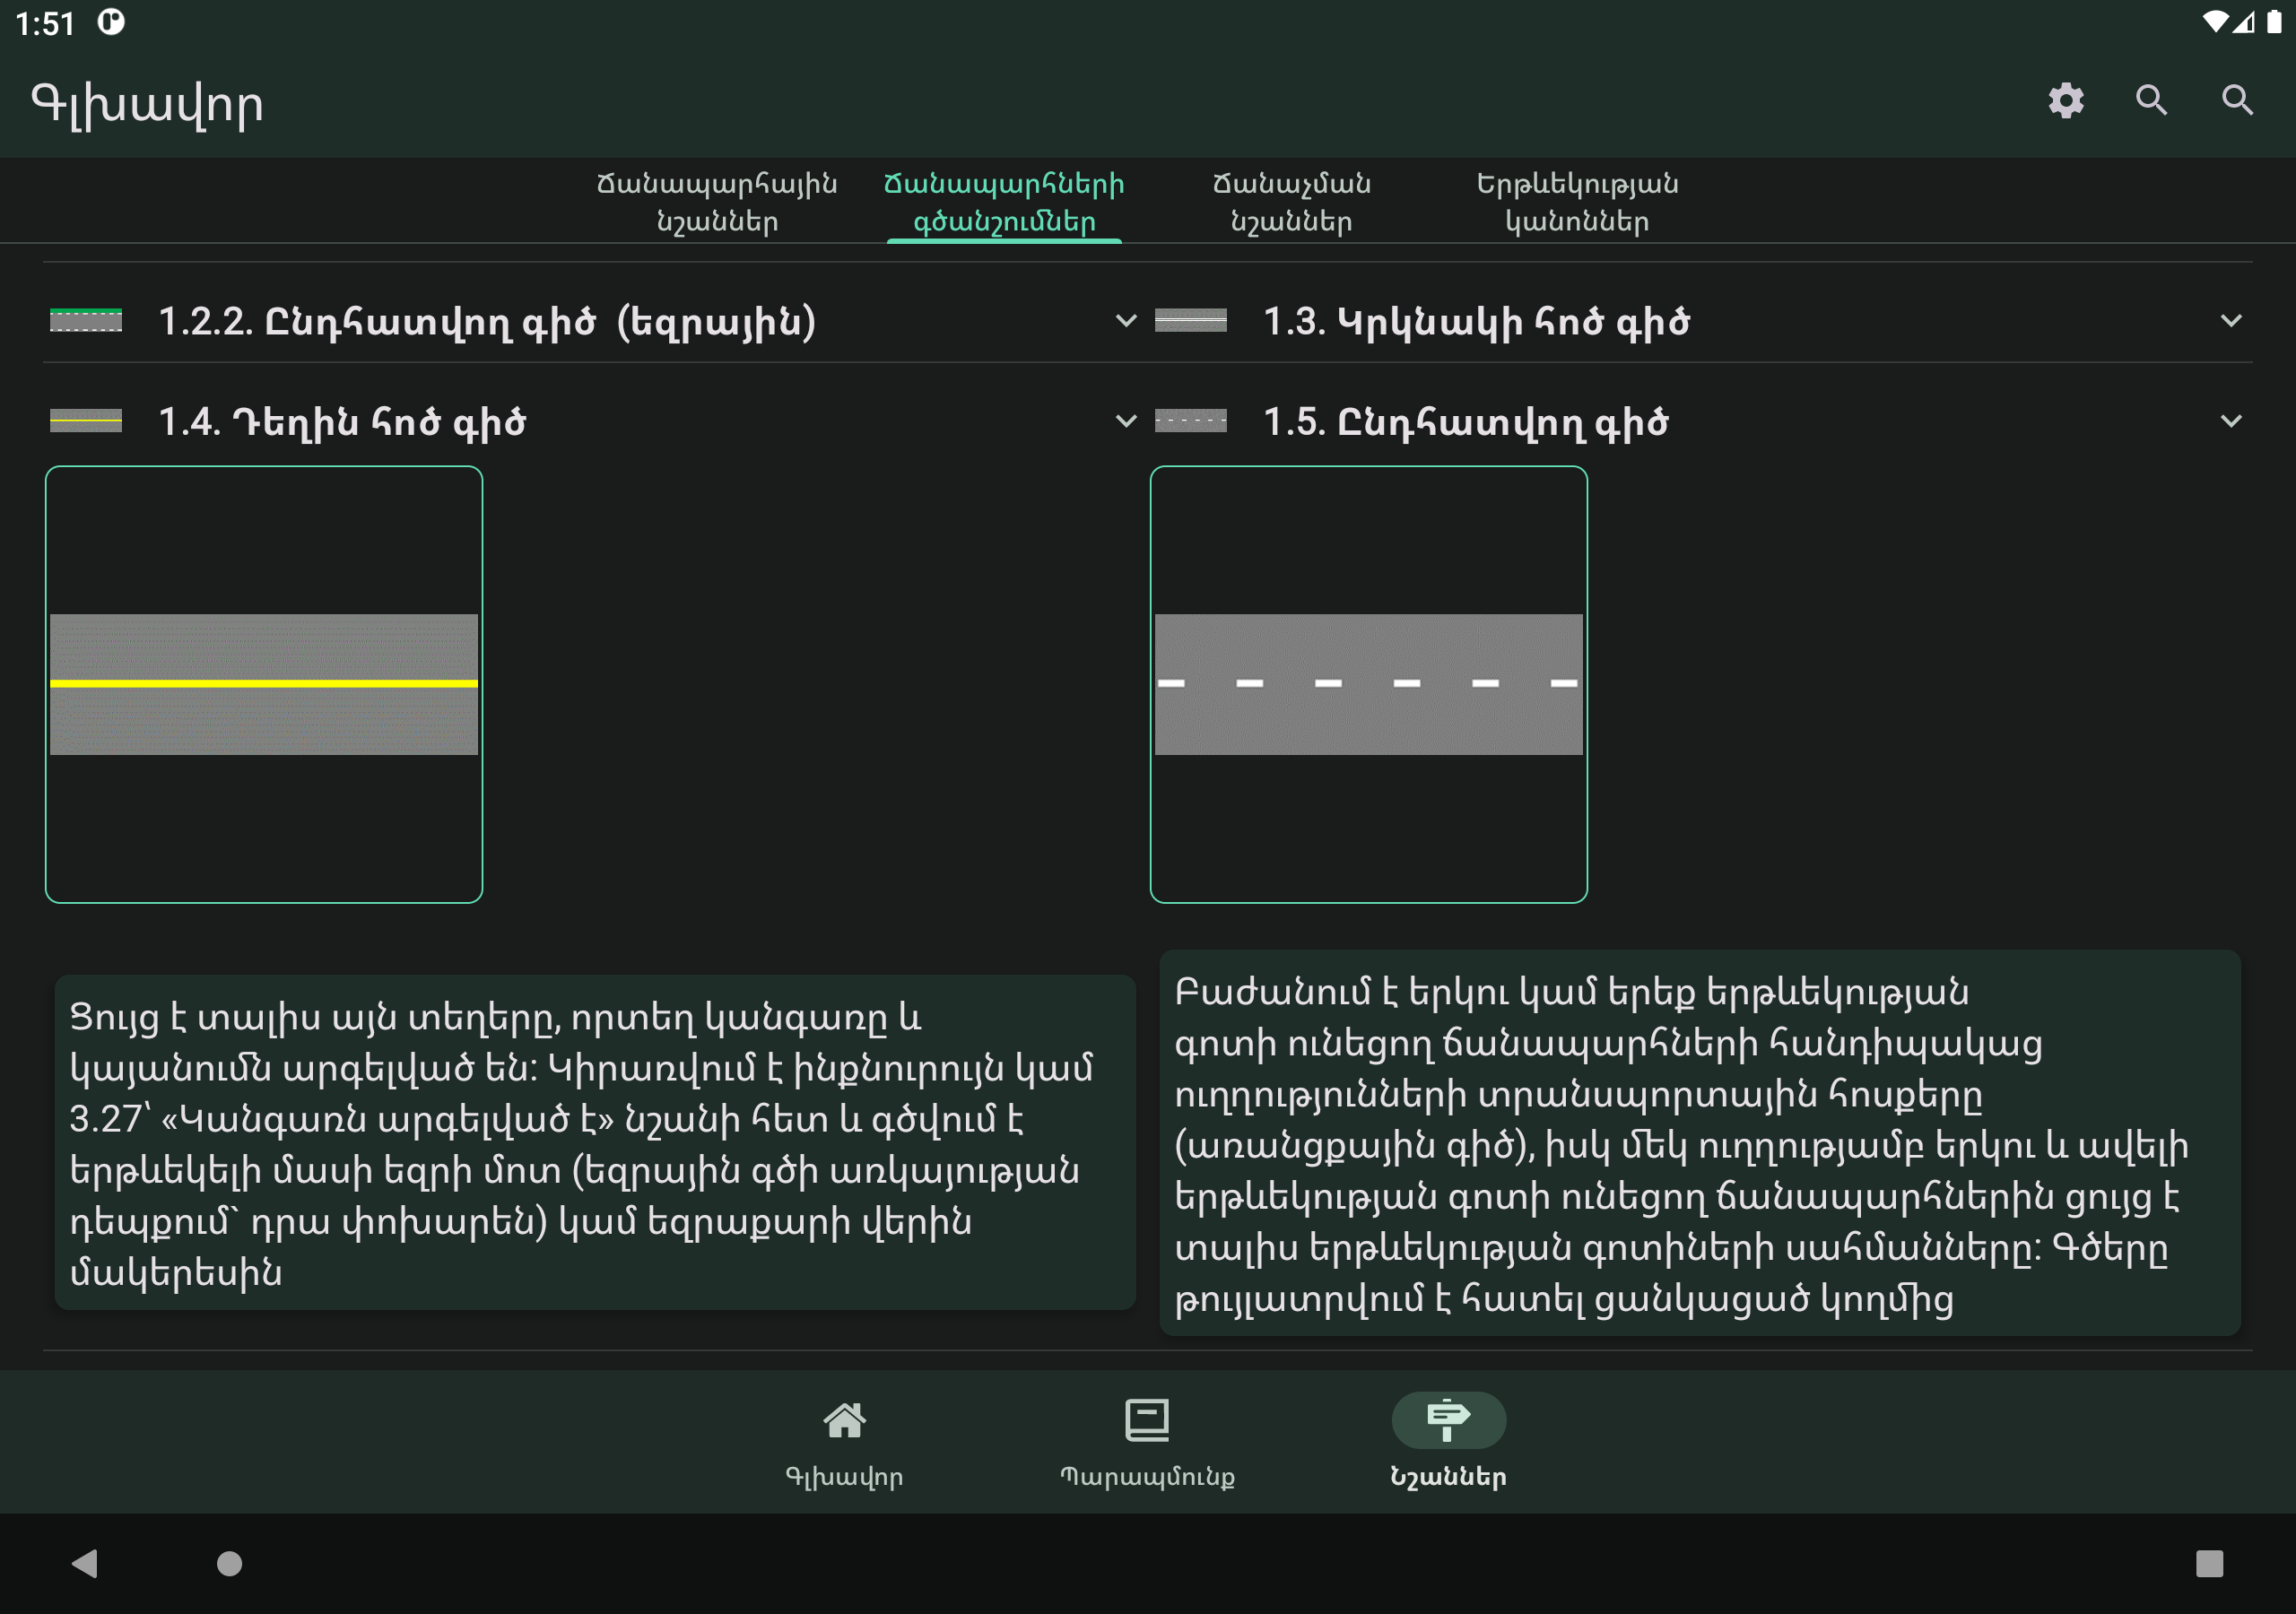Tap the Գլխավոր header title
The image size is (2296, 1614).
tap(148, 104)
